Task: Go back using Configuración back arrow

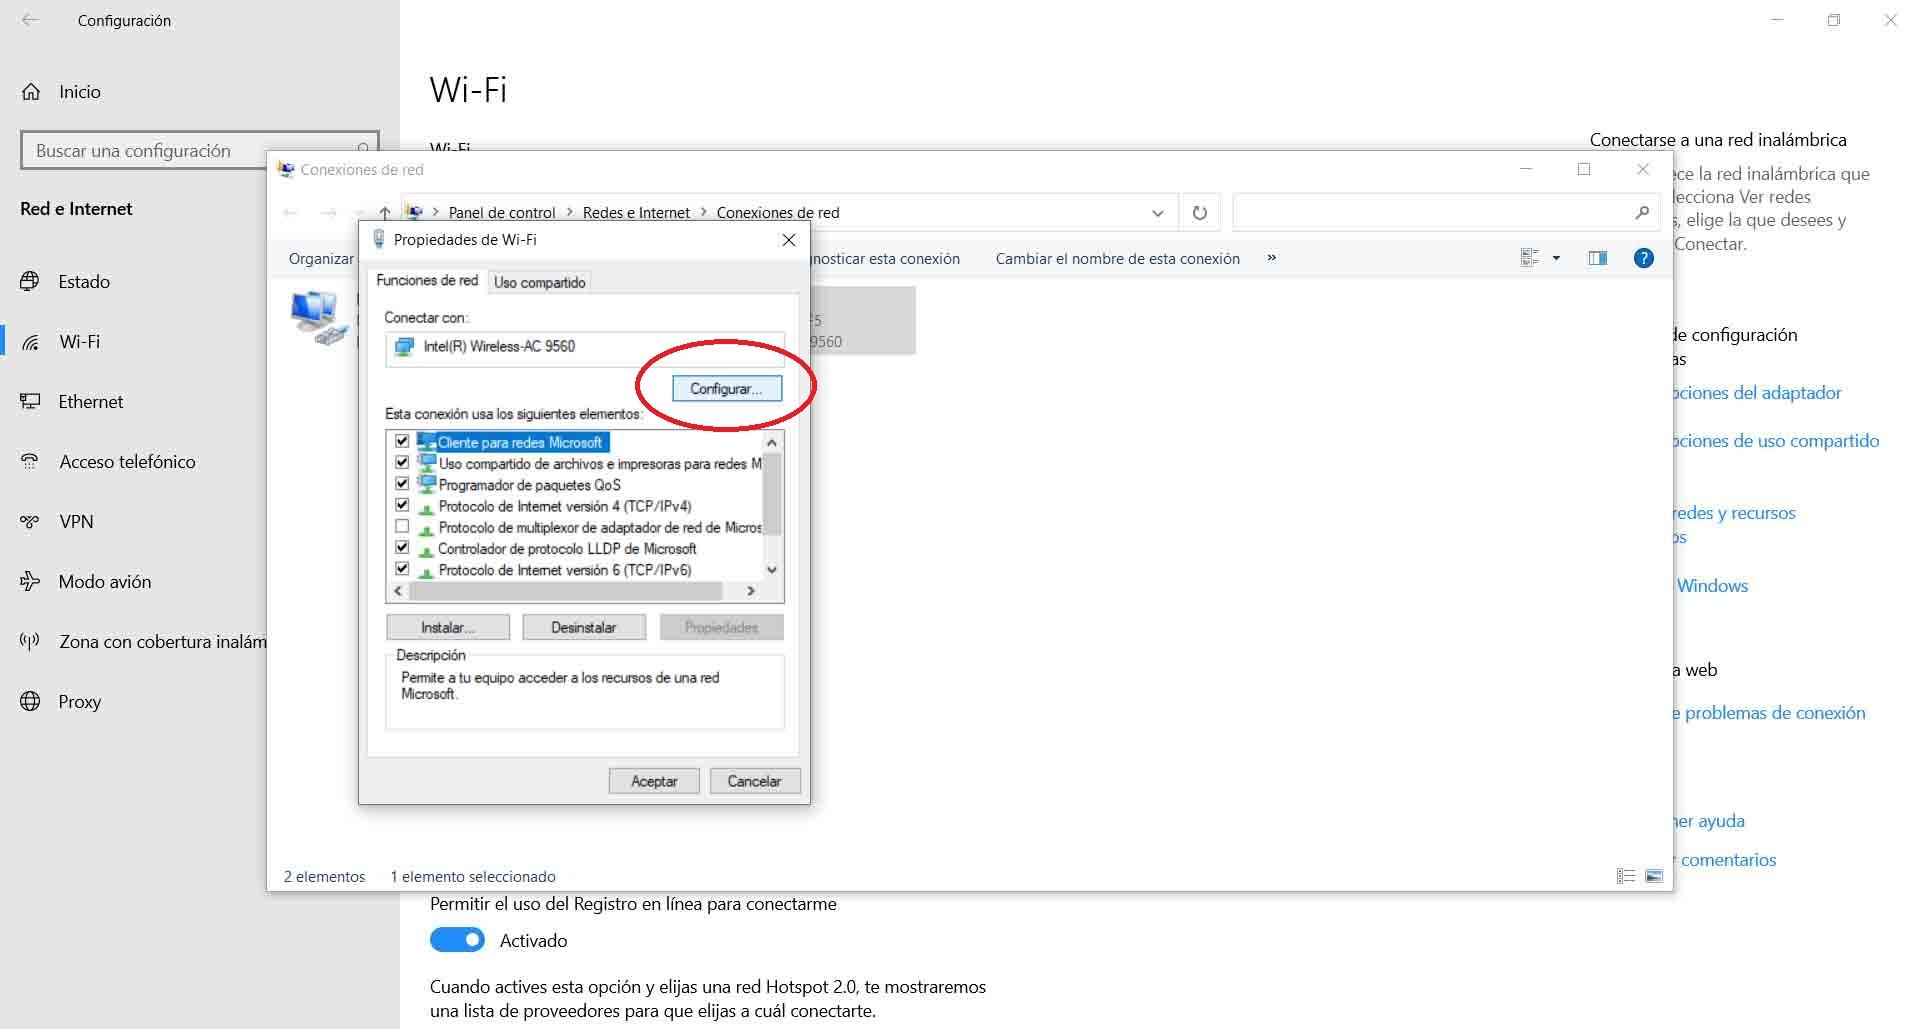Action: coord(30,20)
